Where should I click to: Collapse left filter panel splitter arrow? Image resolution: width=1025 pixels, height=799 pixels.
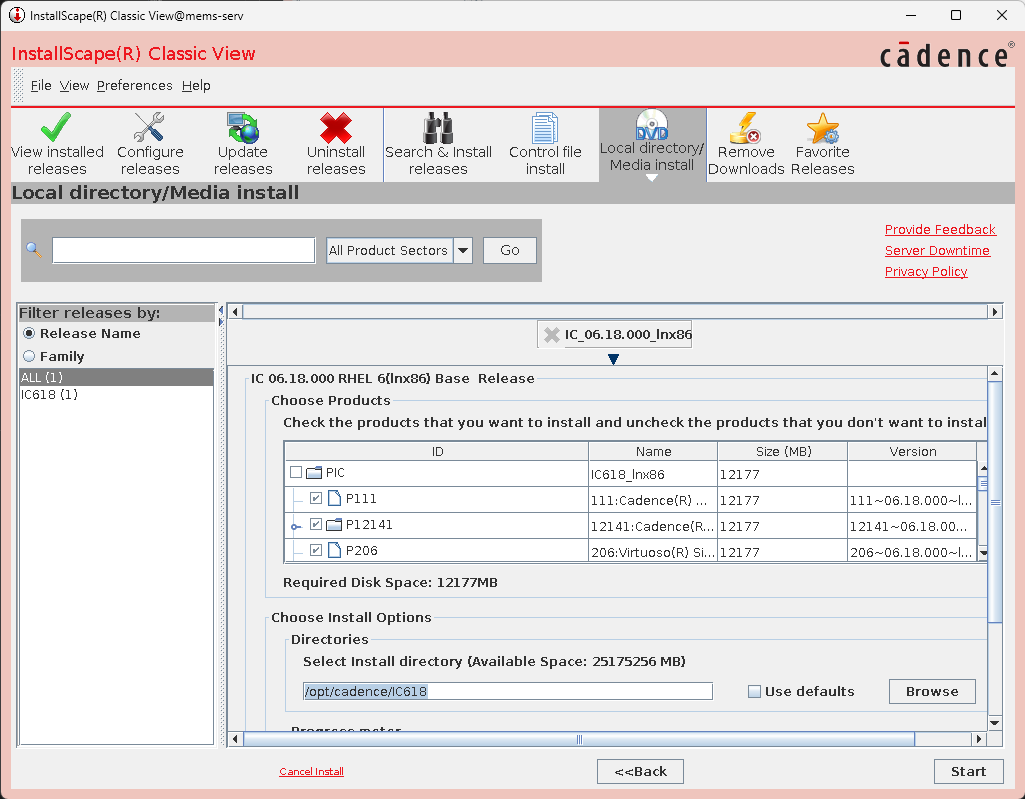pyautogui.click(x=221, y=310)
